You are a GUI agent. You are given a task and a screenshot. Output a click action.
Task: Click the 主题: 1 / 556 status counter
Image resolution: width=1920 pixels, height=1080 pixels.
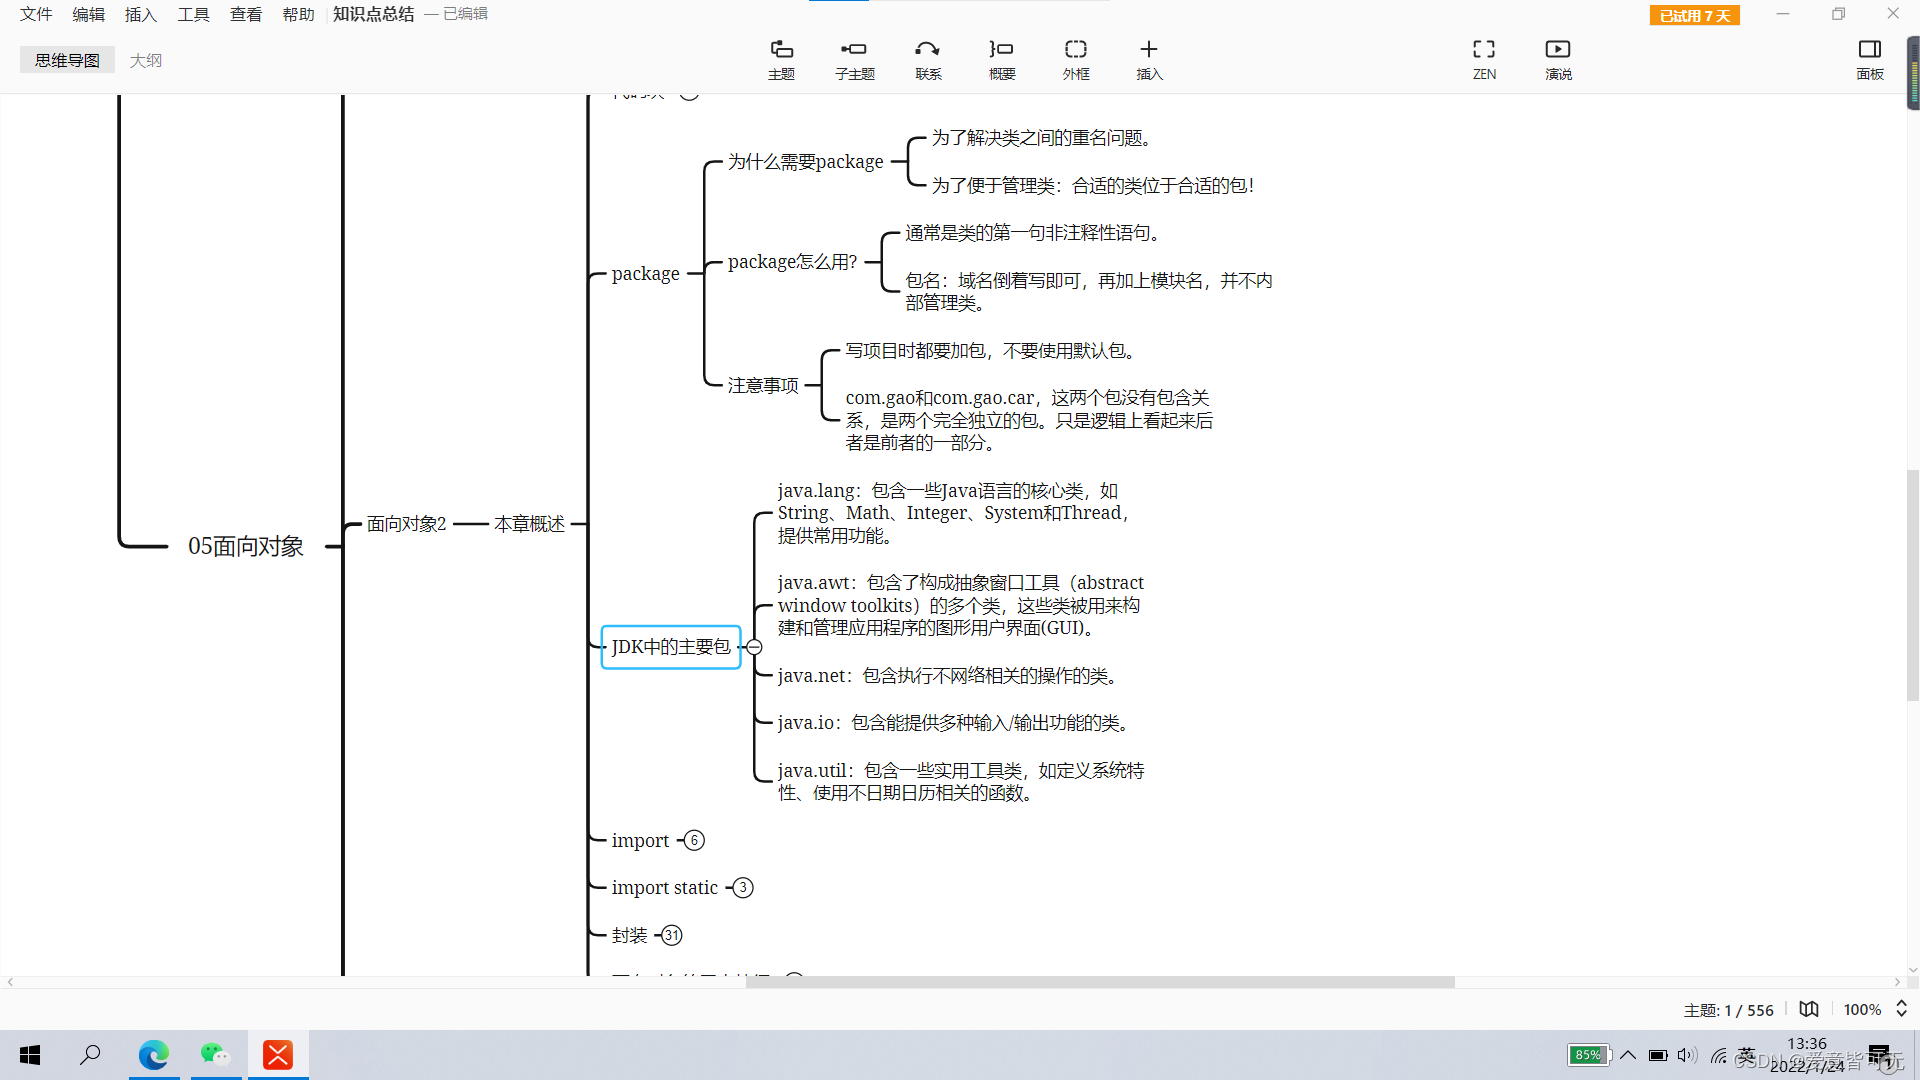point(1729,1010)
